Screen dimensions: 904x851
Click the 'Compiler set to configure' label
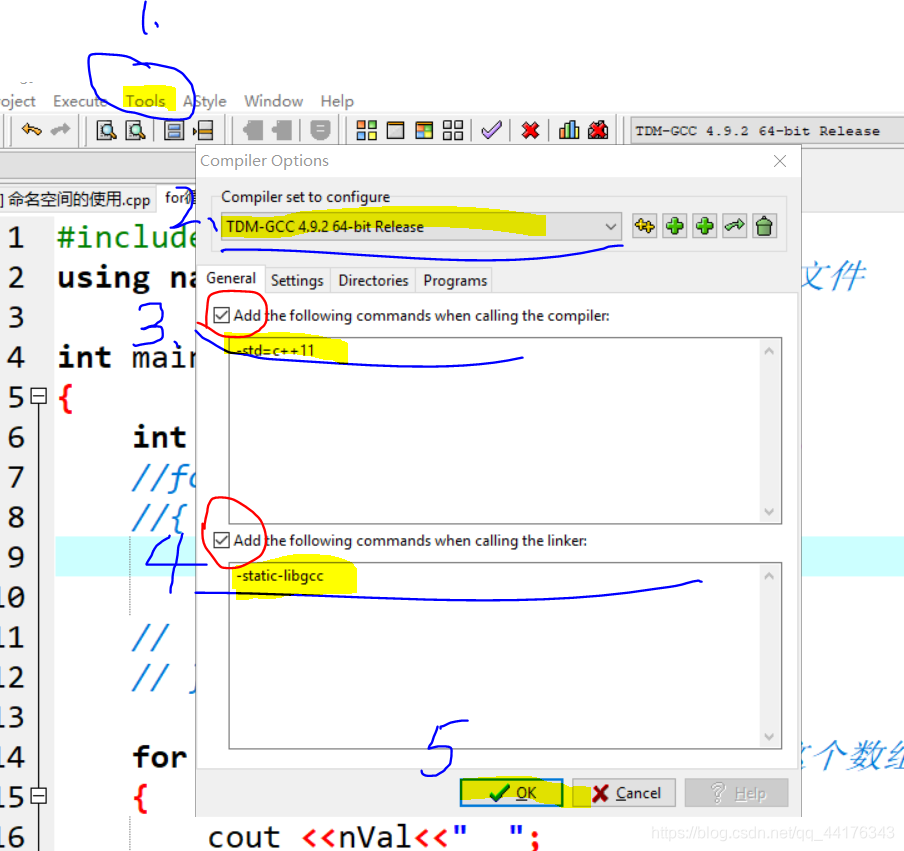click(306, 197)
